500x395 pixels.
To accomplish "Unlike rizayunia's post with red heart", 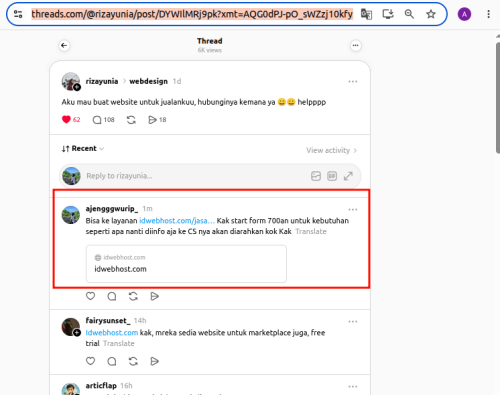I will click(x=66, y=119).
